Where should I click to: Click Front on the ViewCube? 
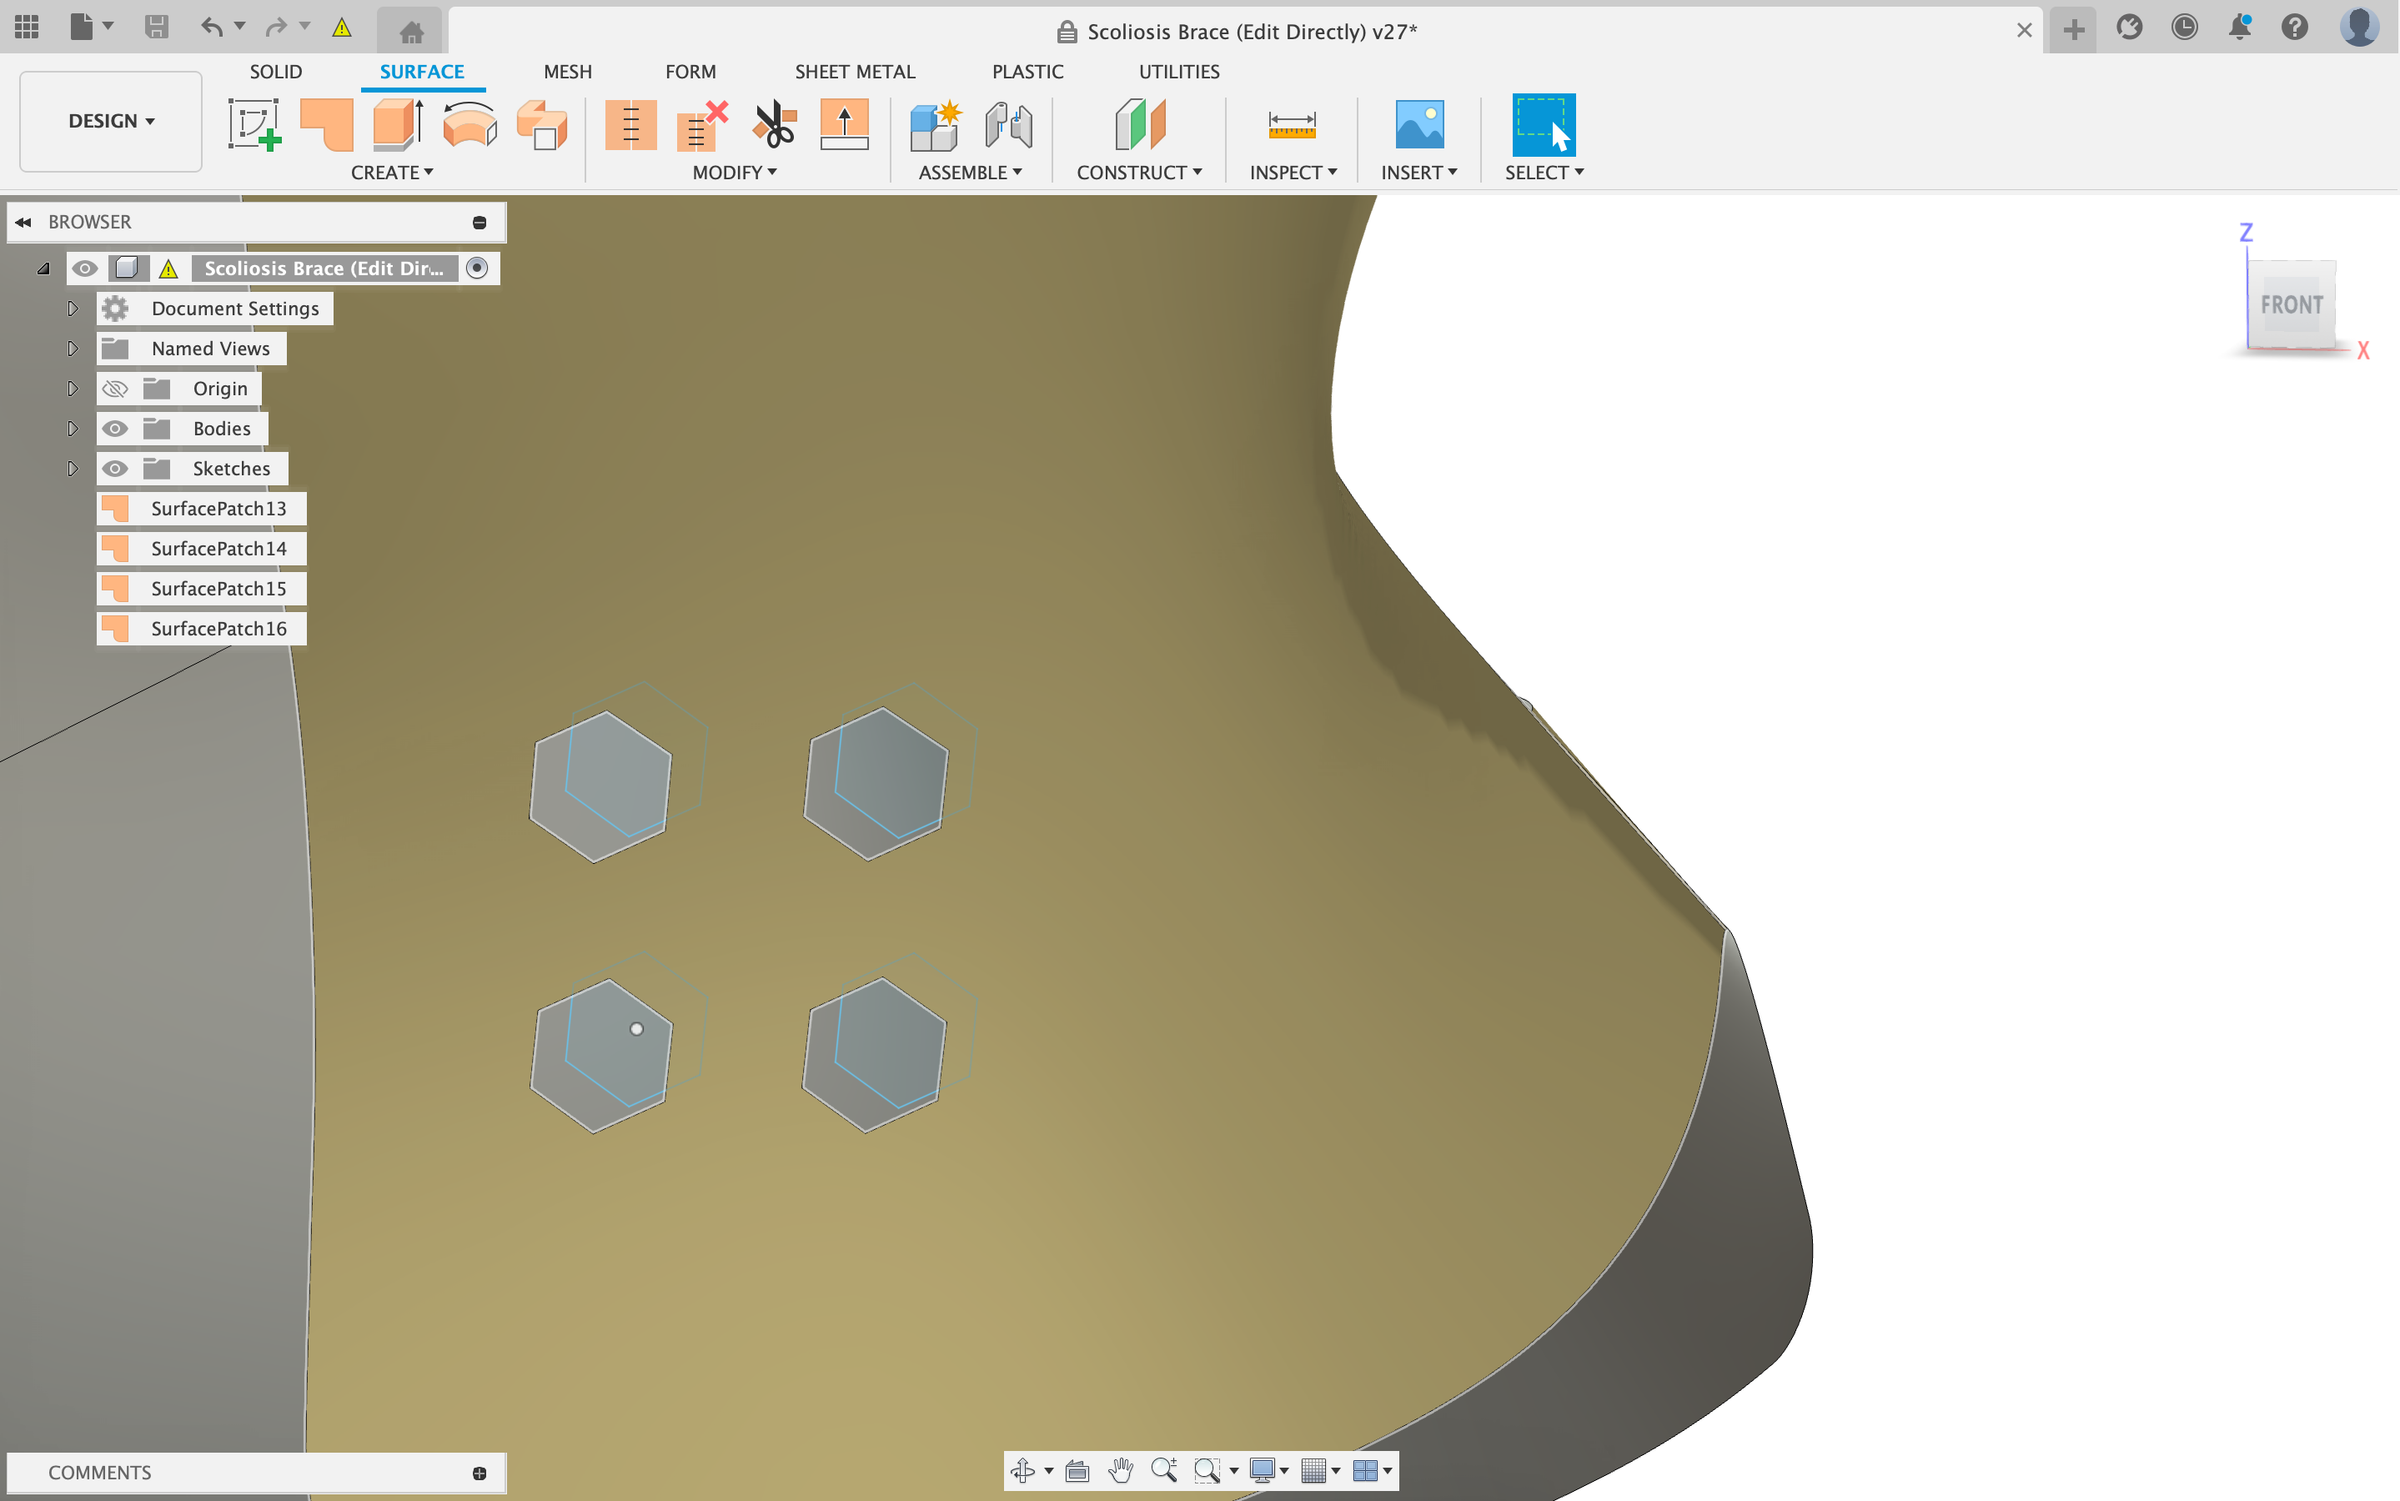[x=2291, y=305]
